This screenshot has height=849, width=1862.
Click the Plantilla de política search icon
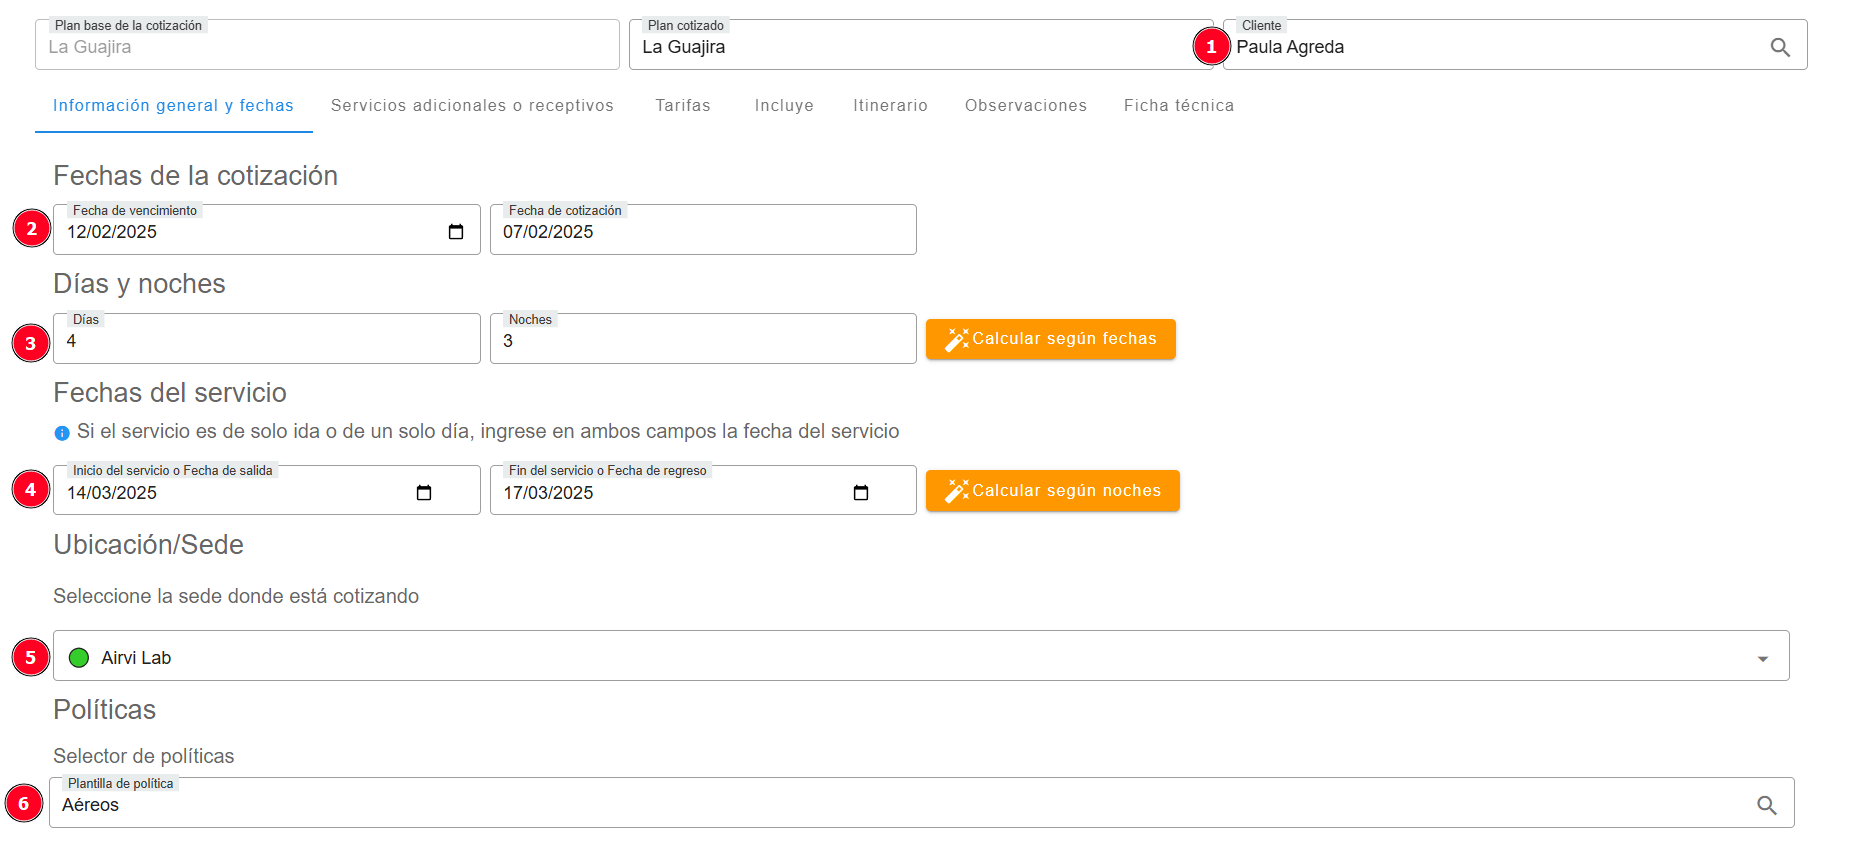coord(1766,805)
